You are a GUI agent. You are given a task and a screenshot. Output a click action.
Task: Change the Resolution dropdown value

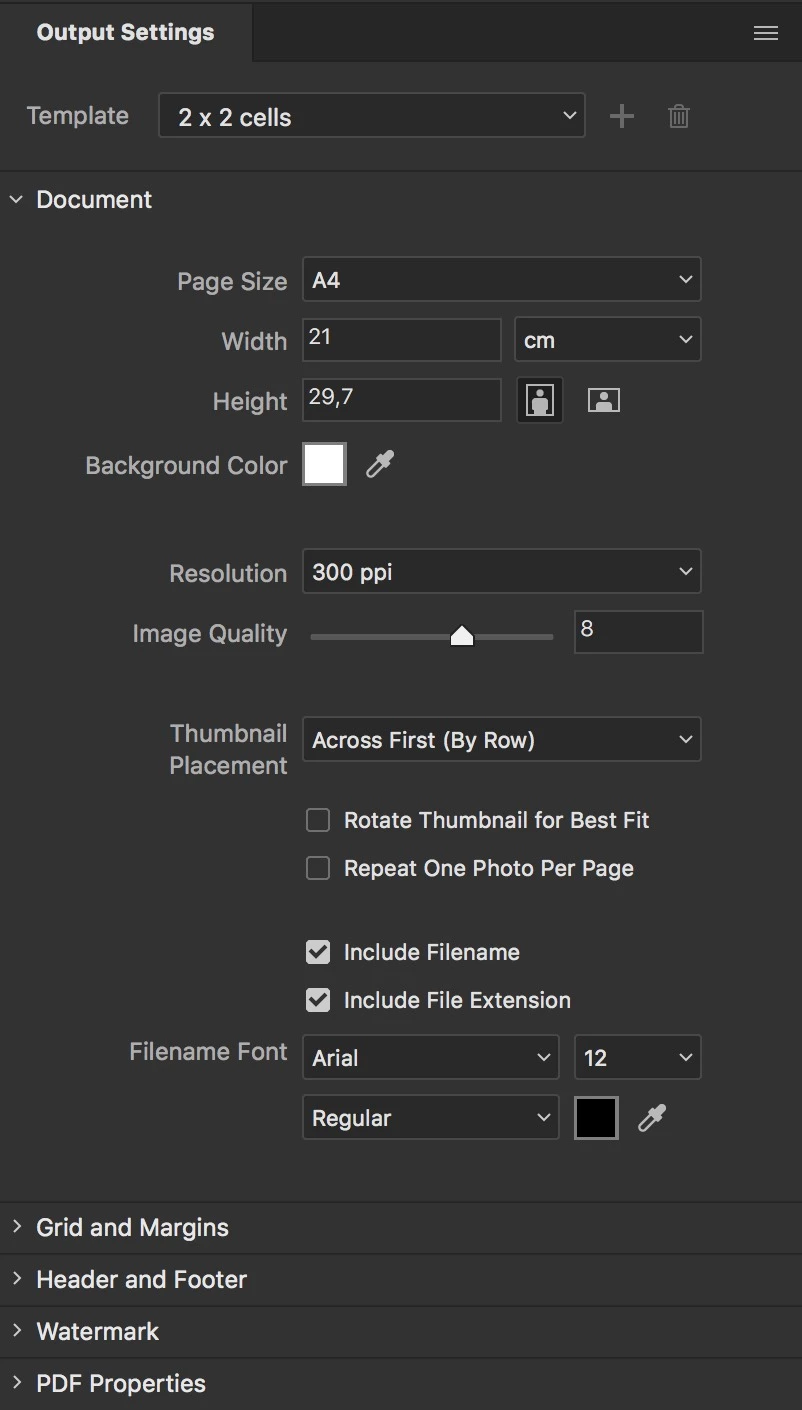point(501,572)
